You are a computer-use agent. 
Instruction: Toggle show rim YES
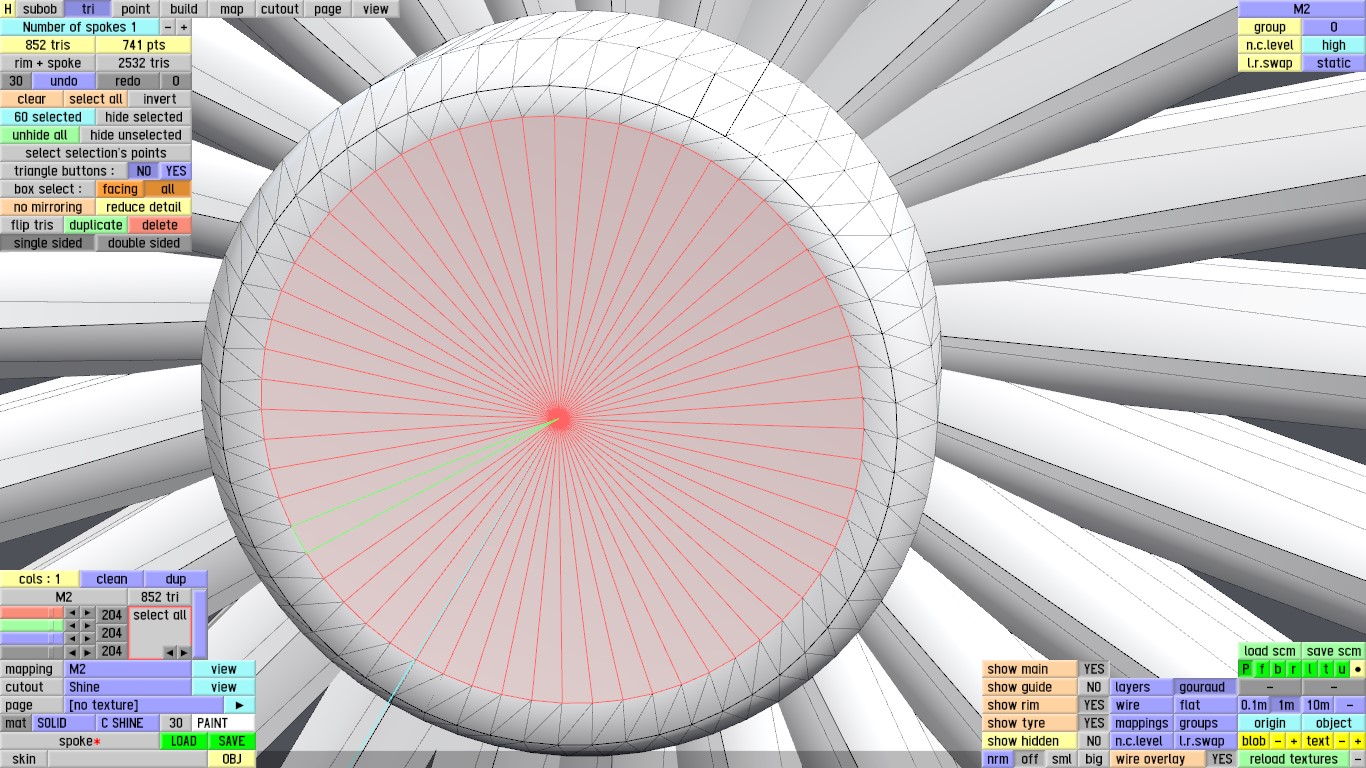coord(1094,705)
